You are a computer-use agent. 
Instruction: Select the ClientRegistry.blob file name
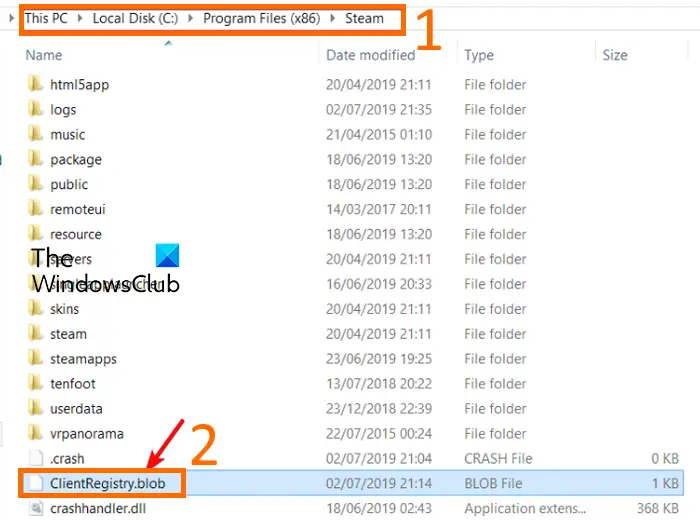pyautogui.click(x=108, y=483)
